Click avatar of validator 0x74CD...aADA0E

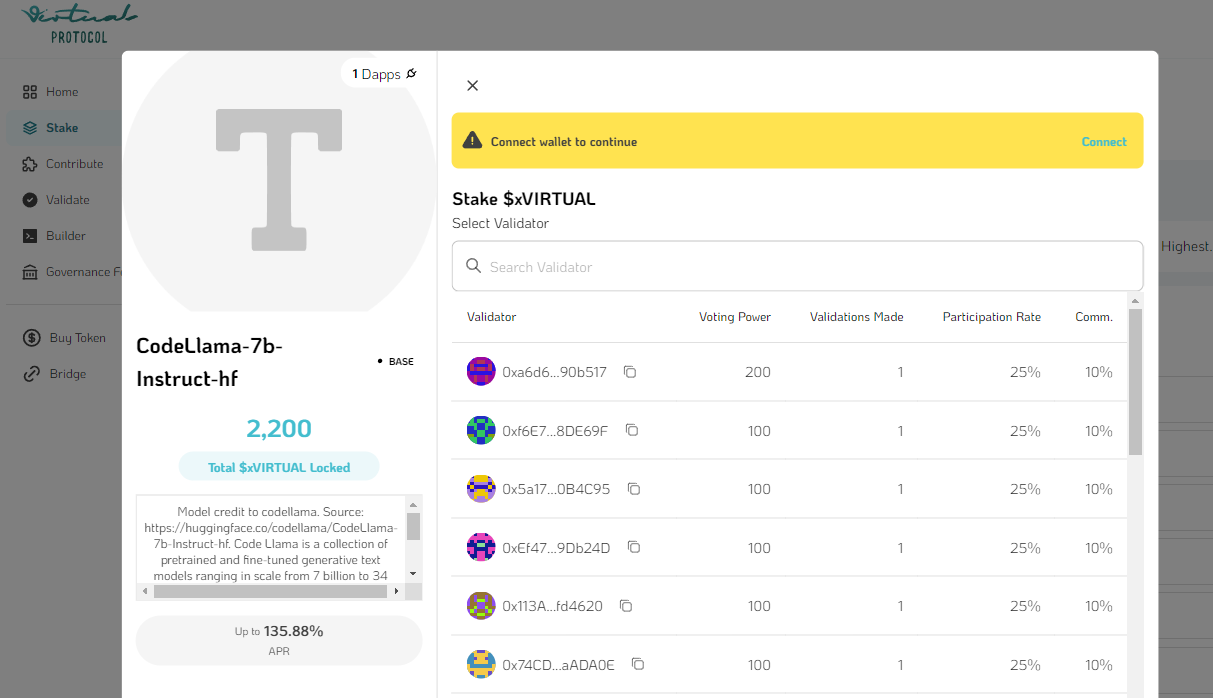pyautogui.click(x=481, y=664)
